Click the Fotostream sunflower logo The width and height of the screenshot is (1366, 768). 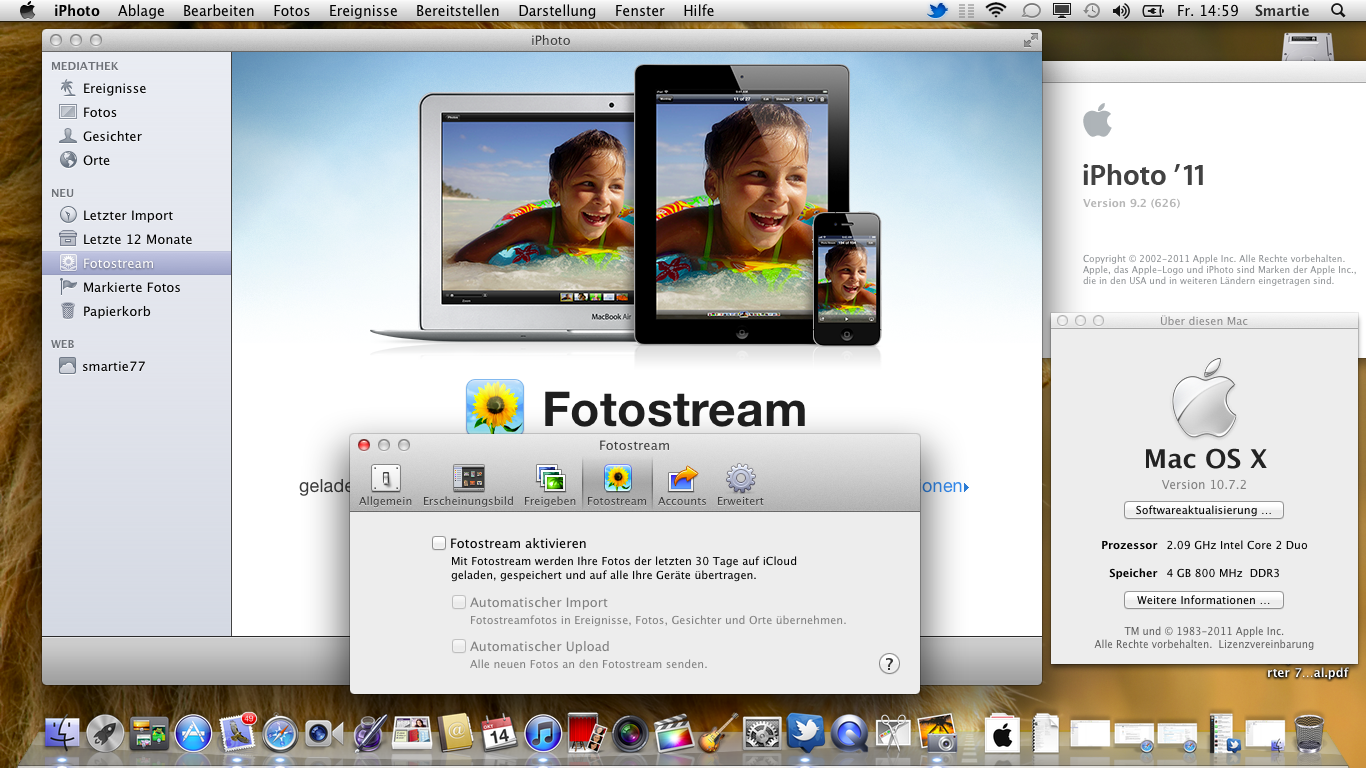(495, 407)
